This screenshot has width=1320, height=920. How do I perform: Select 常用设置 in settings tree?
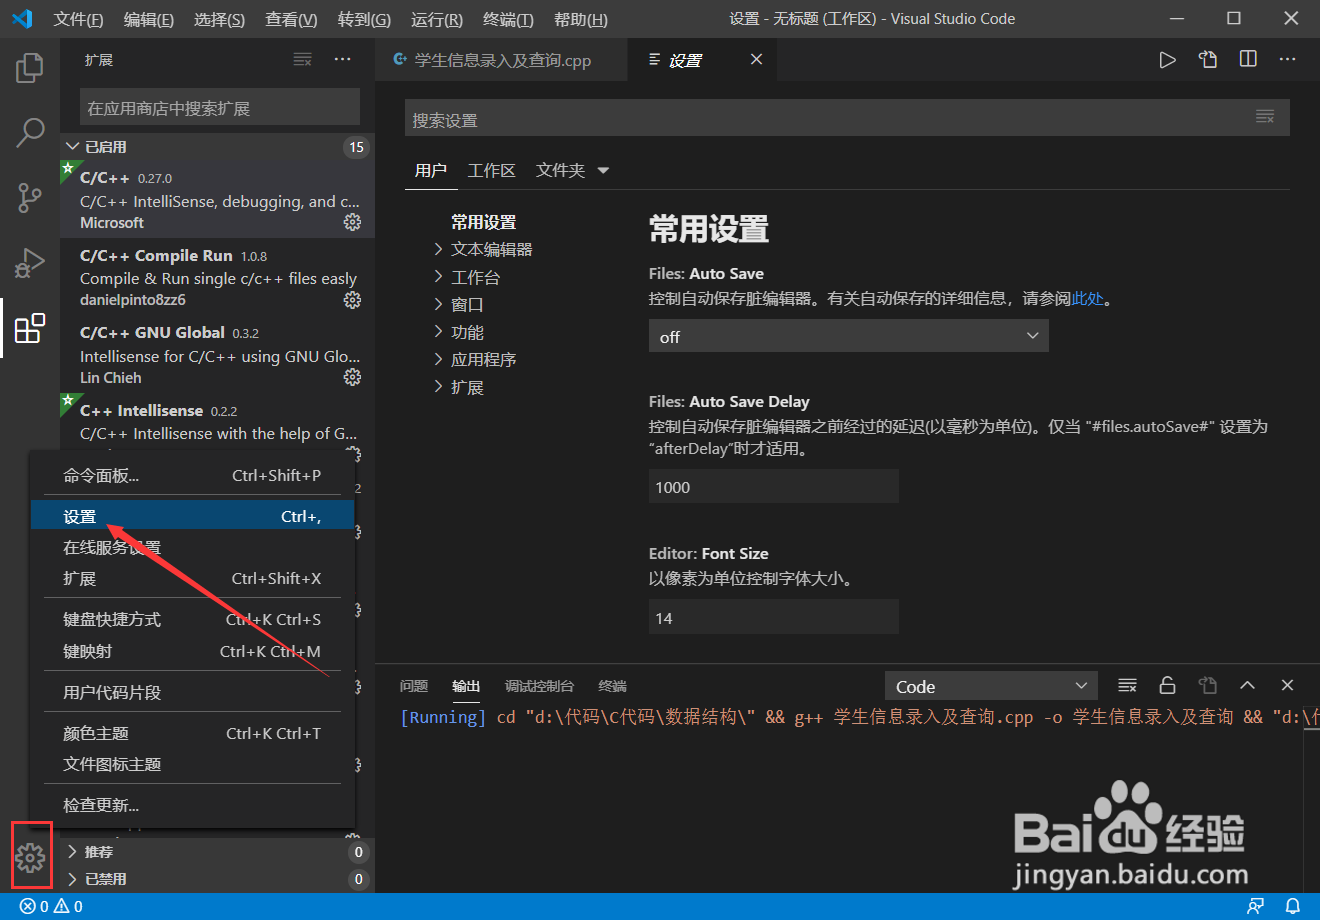483,222
